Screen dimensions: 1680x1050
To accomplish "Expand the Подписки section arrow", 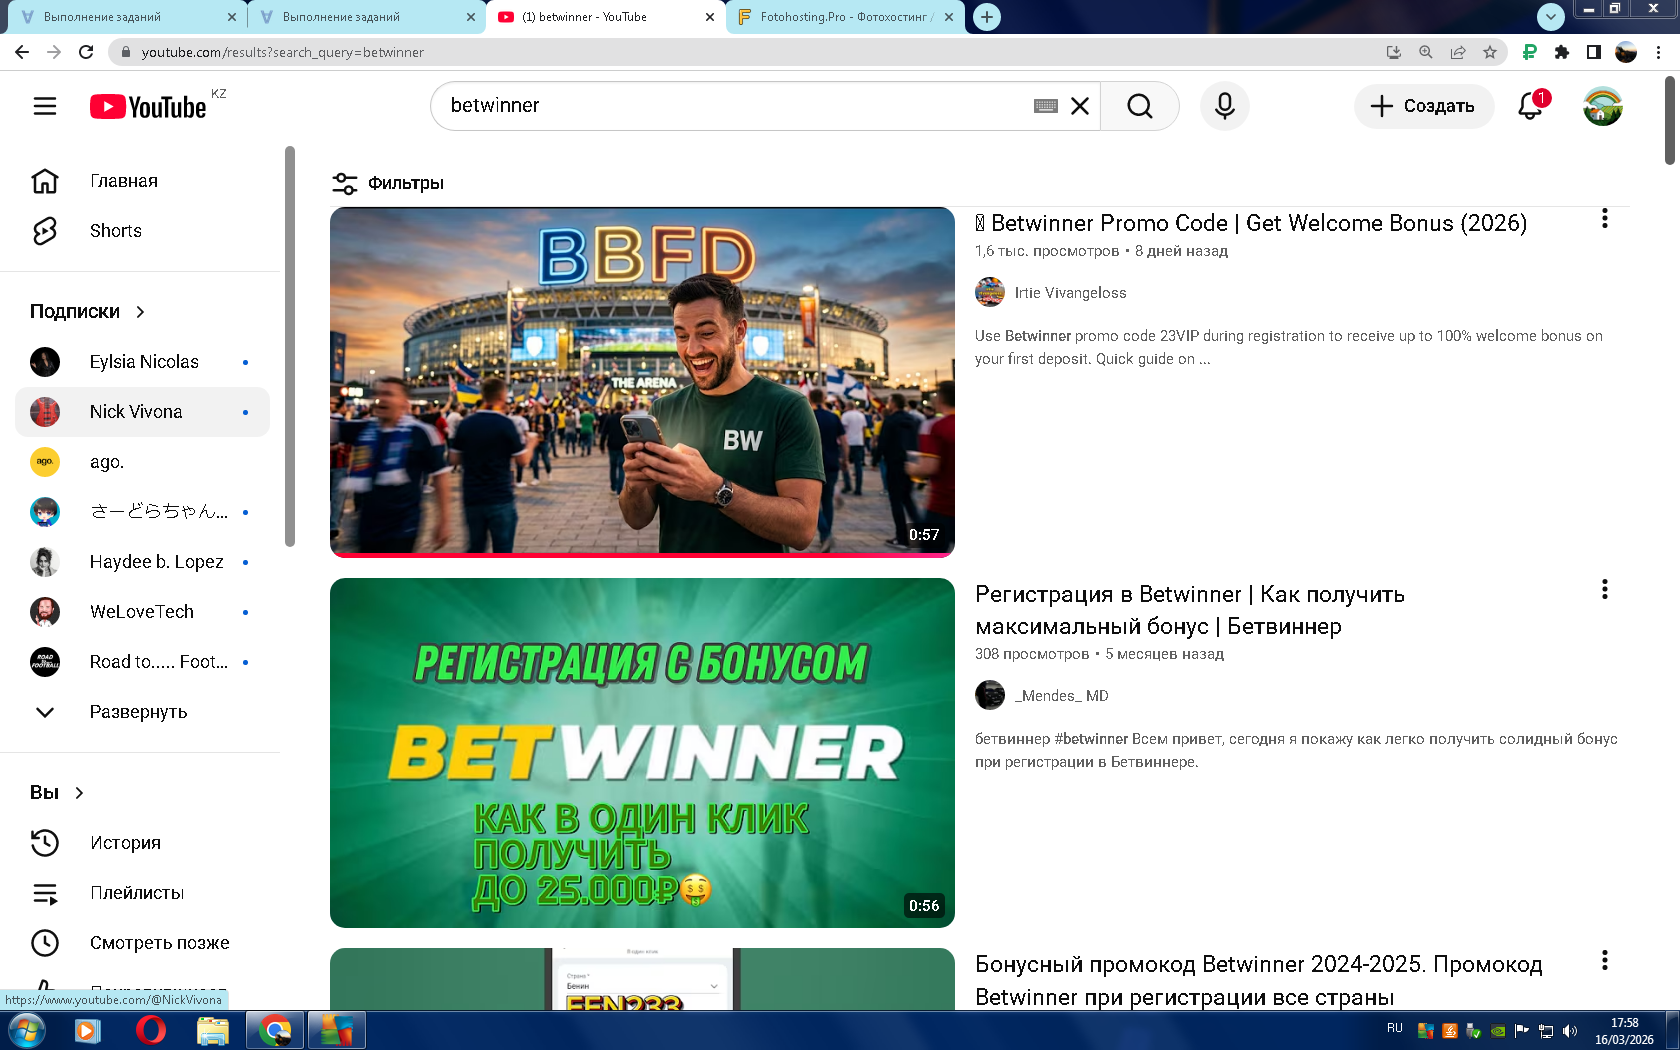I will (x=140, y=312).
